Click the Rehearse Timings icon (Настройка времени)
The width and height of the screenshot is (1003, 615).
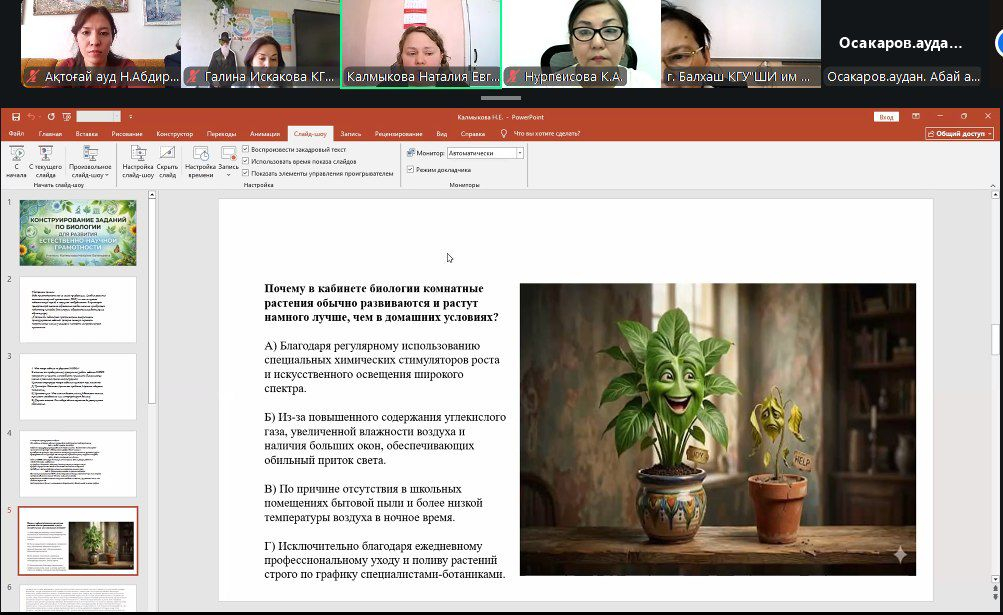pos(200,155)
